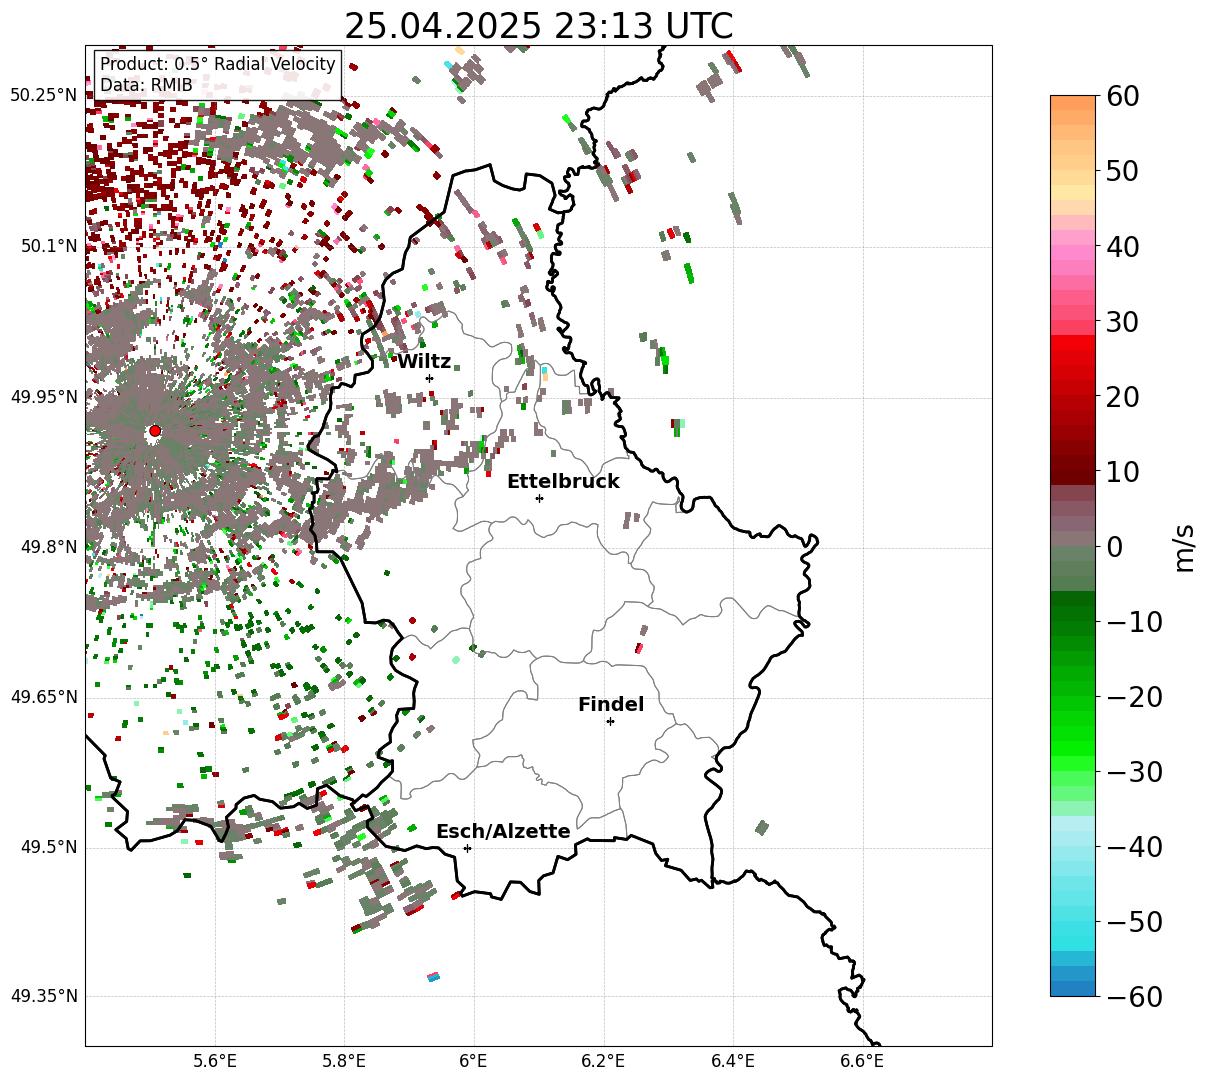This screenshot has width=1207, height=1081.
Task: Click the colorbar value −20
Action: [x=1135, y=696]
